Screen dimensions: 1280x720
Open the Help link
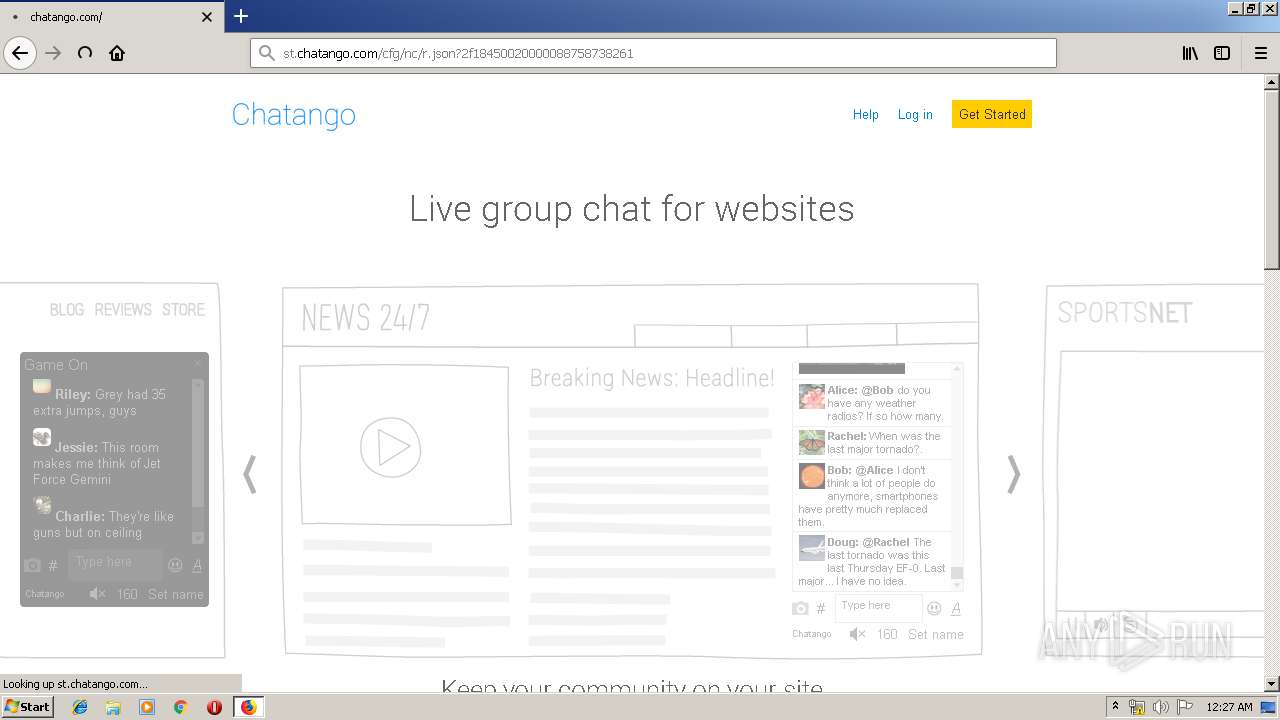pos(865,114)
